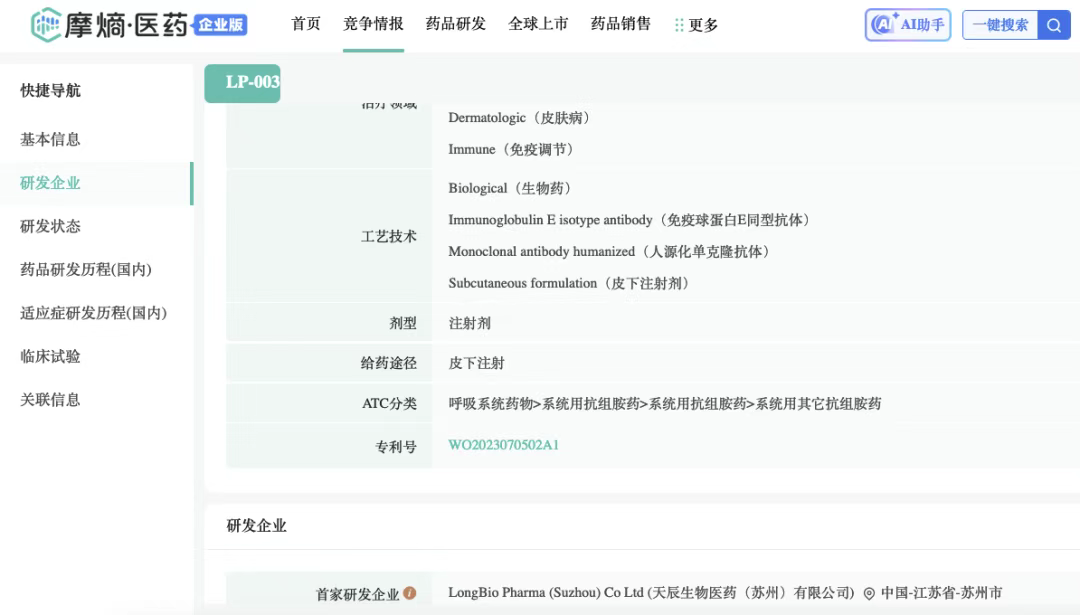Switch to 竞争情报 tab
The image size is (1080, 615).
pos(373,24)
